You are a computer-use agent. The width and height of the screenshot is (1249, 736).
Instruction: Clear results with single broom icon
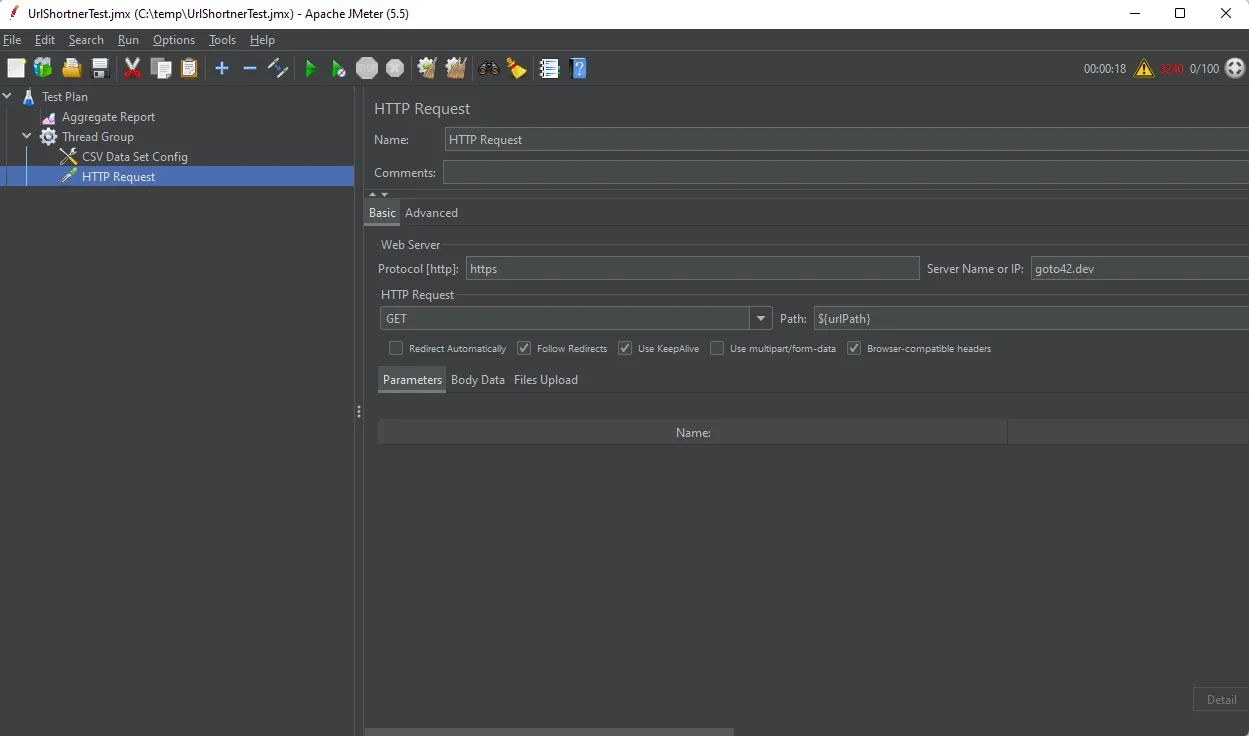(427, 68)
